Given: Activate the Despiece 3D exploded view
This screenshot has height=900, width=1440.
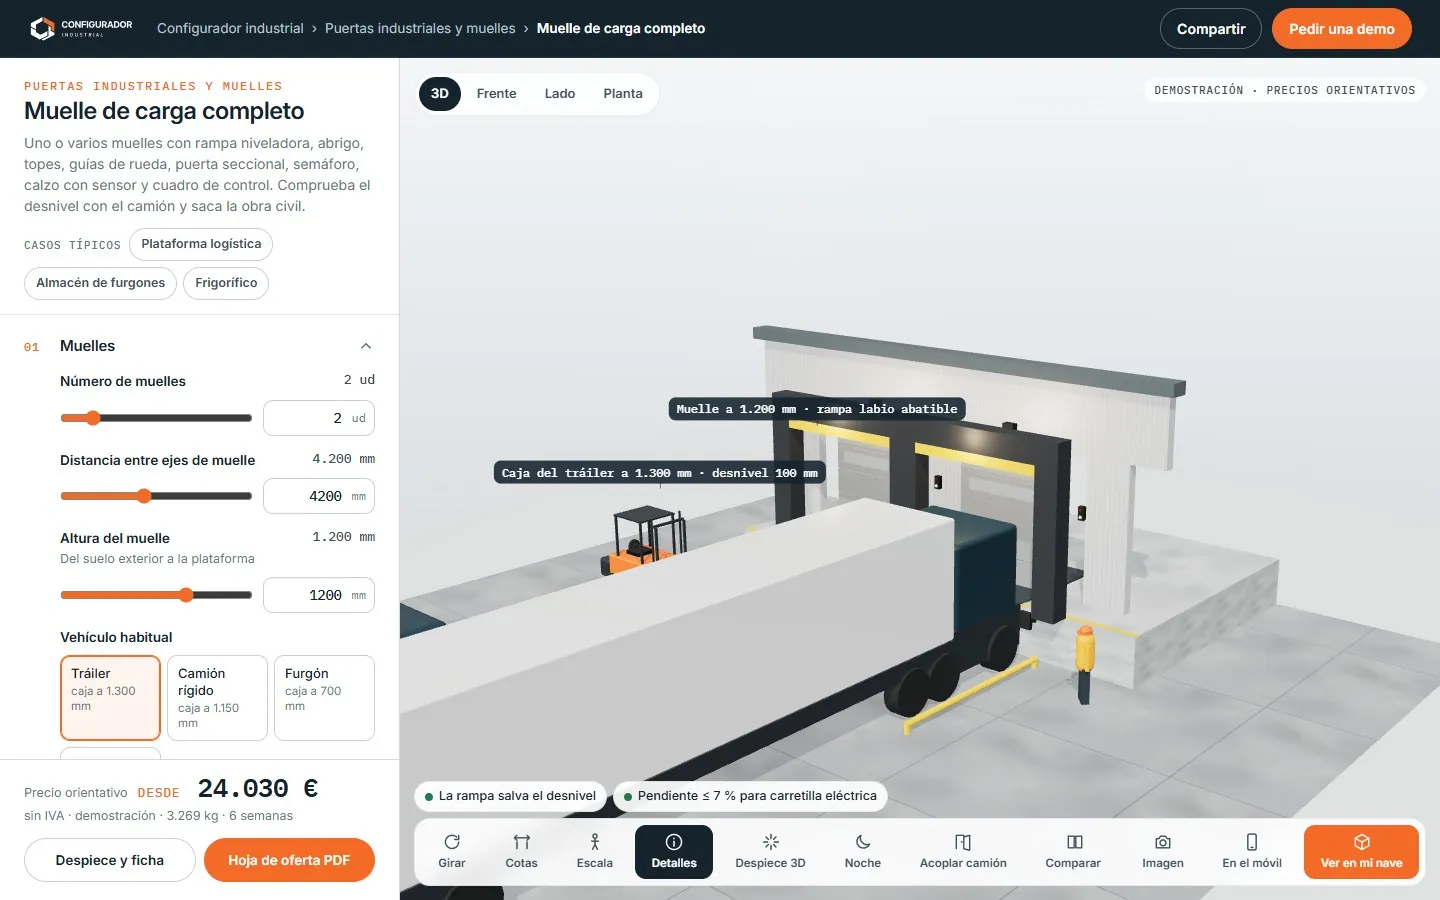Looking at the screenshot, I should (770, 852).
